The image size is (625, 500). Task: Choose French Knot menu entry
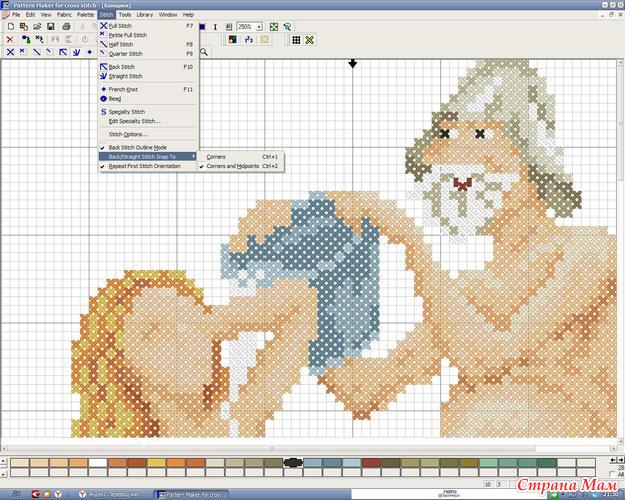[148, 90]
